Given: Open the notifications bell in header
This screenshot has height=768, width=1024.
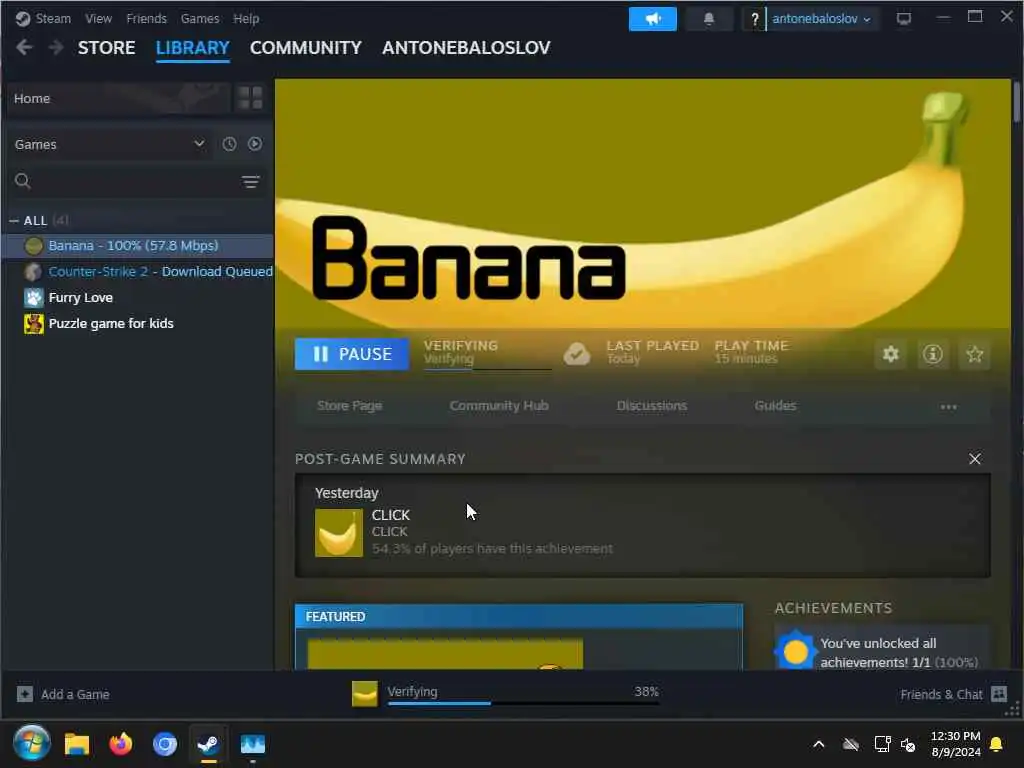Looking at the screenshot, I should pos(709,19).
